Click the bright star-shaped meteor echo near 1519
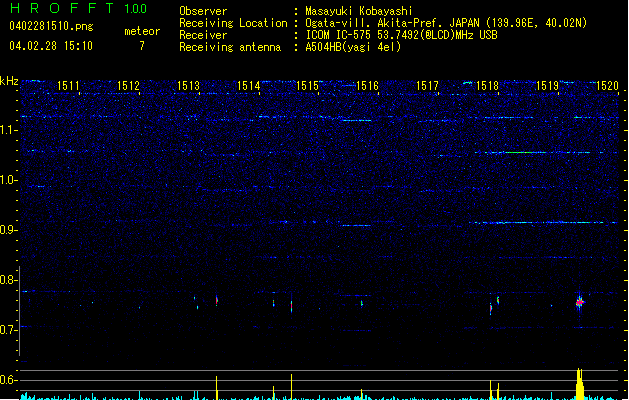 coord(580,303)
